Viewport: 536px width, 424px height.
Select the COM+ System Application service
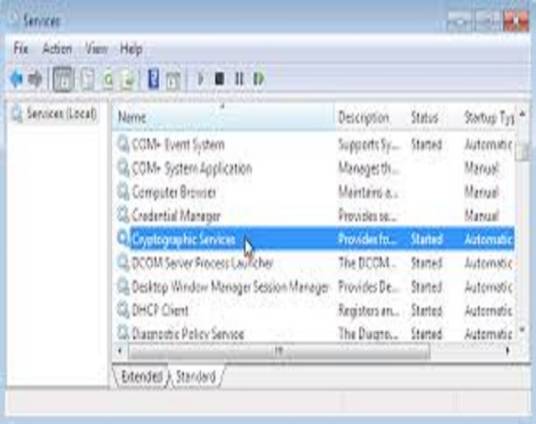[x=192, y=169]
